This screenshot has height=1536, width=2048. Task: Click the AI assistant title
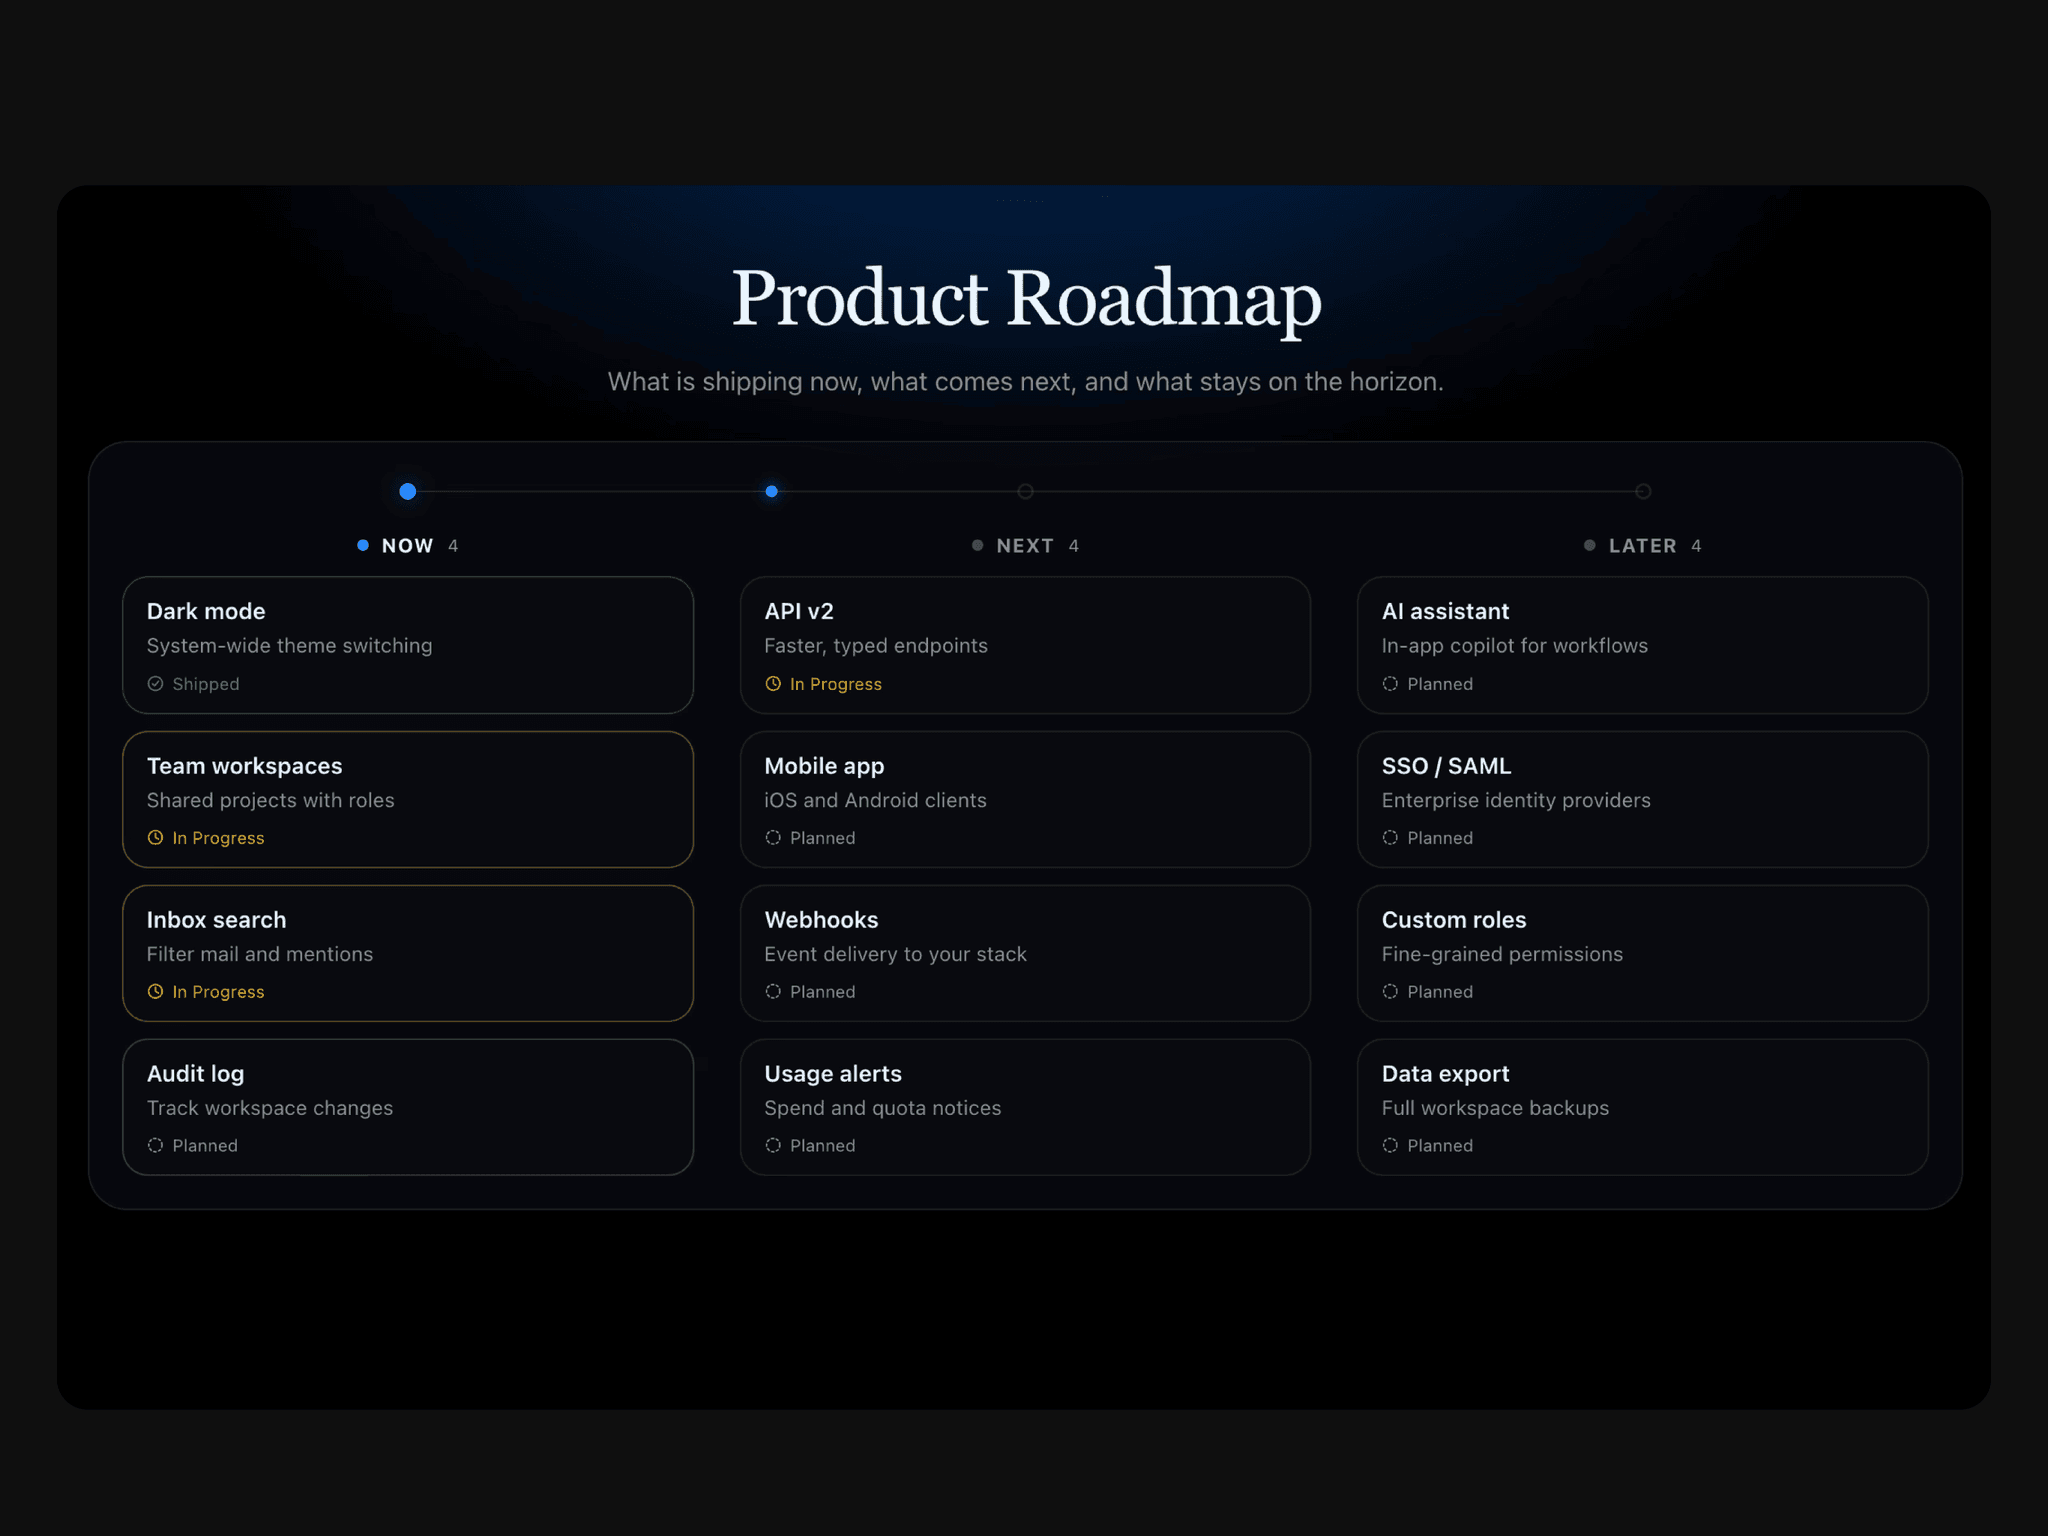point(1446,611)
